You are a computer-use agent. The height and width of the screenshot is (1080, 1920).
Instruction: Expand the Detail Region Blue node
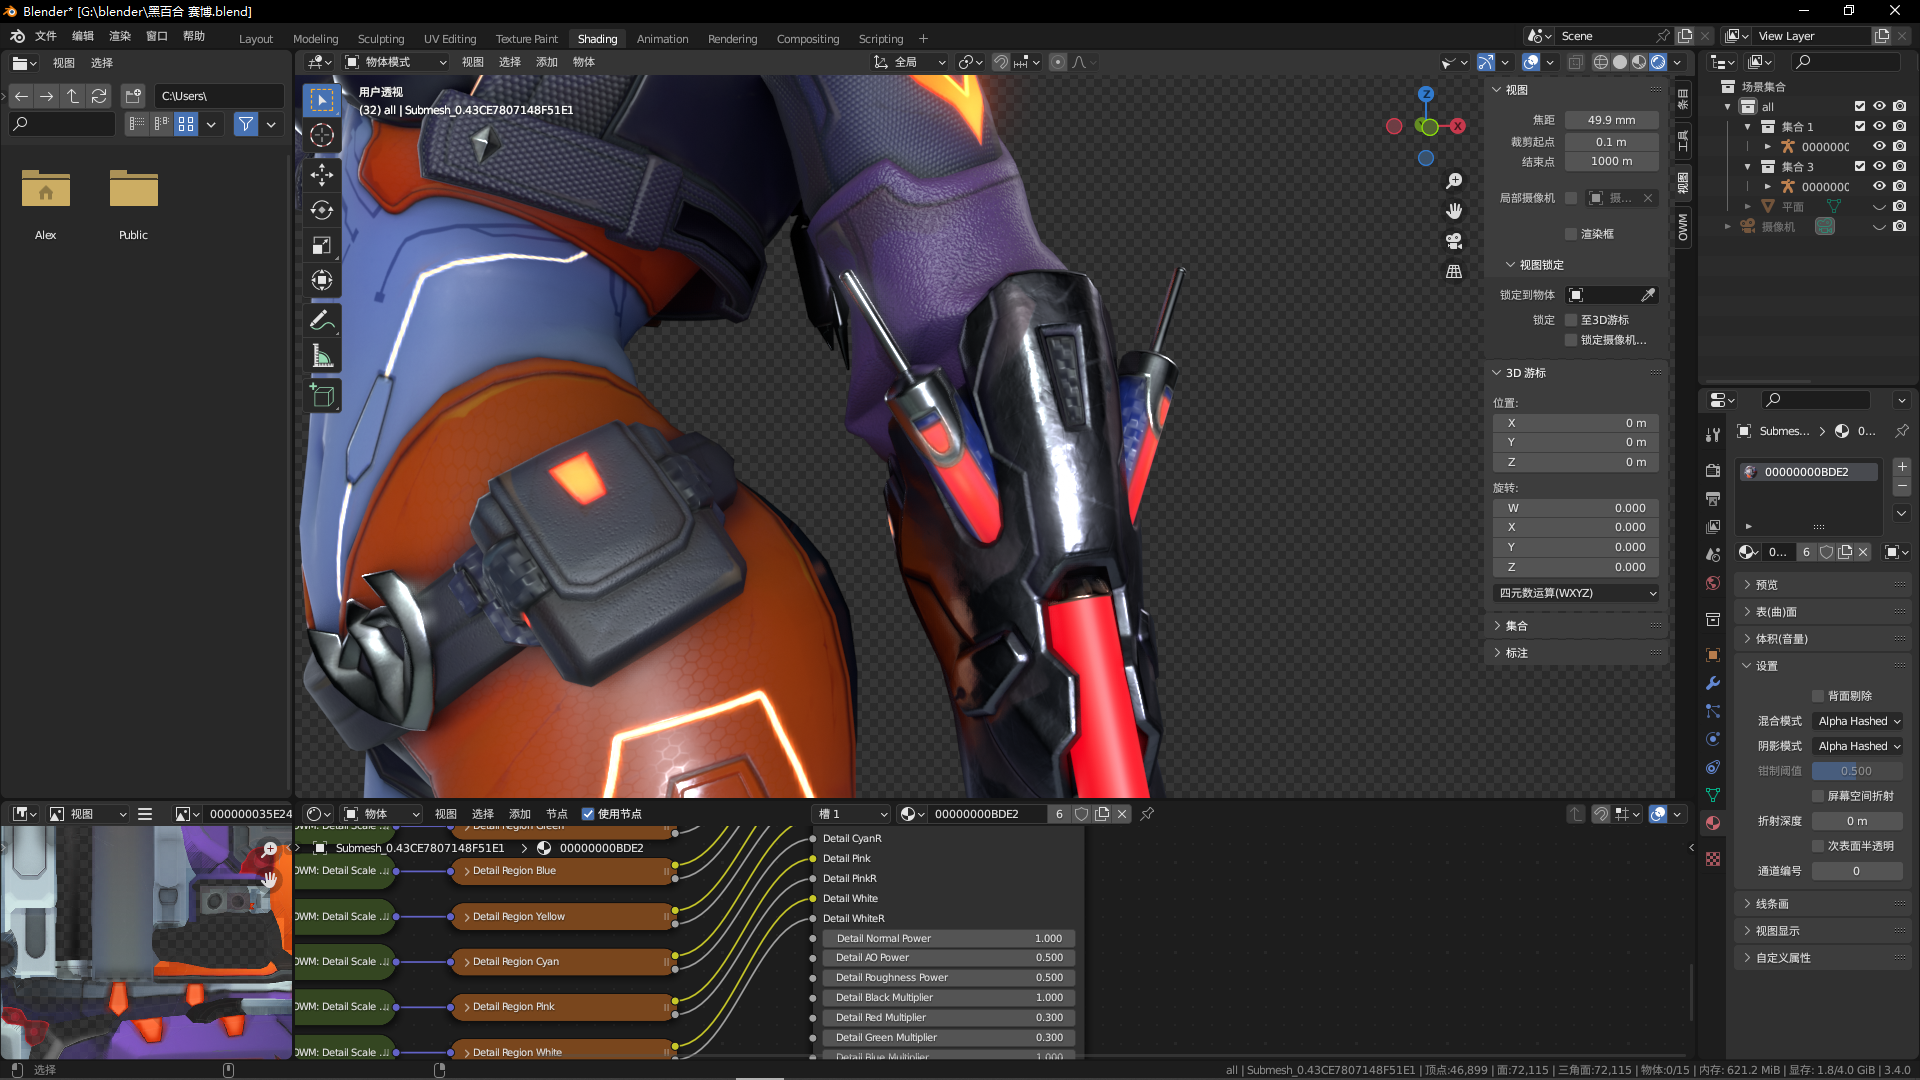tap(467, 871)
